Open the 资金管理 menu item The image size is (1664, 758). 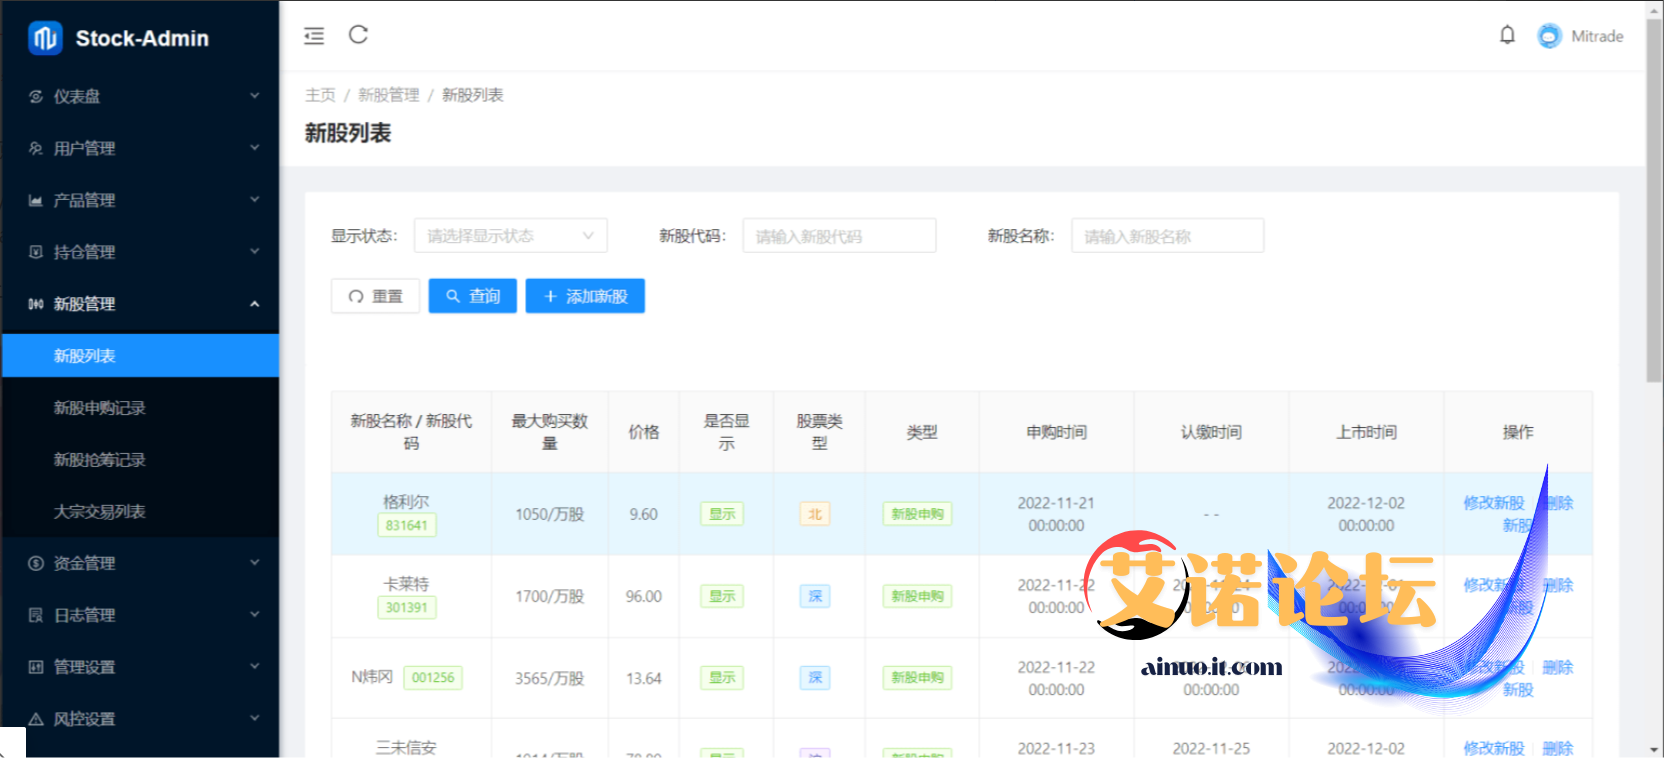(140, 563)
